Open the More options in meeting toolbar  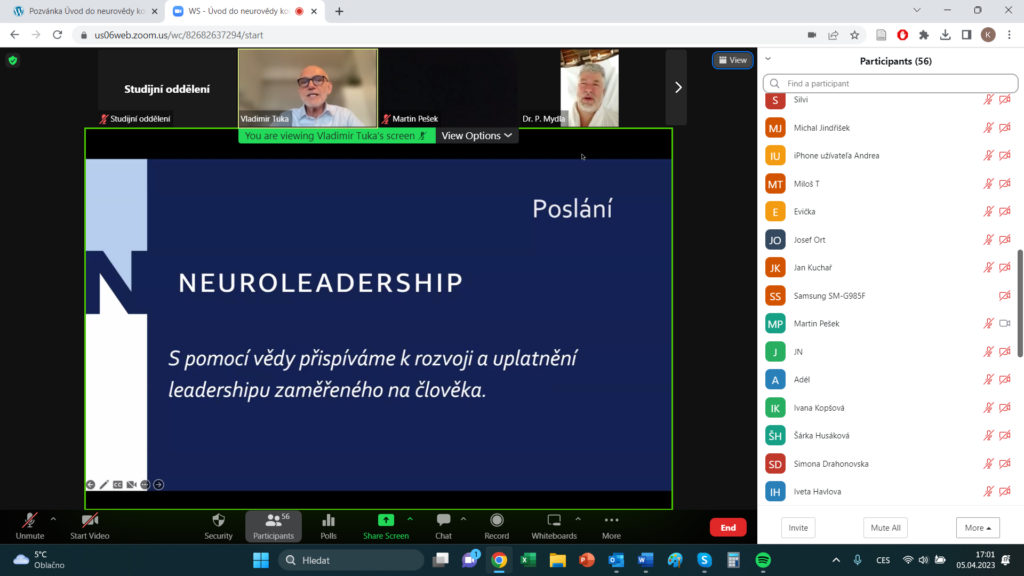click(611, 526)
